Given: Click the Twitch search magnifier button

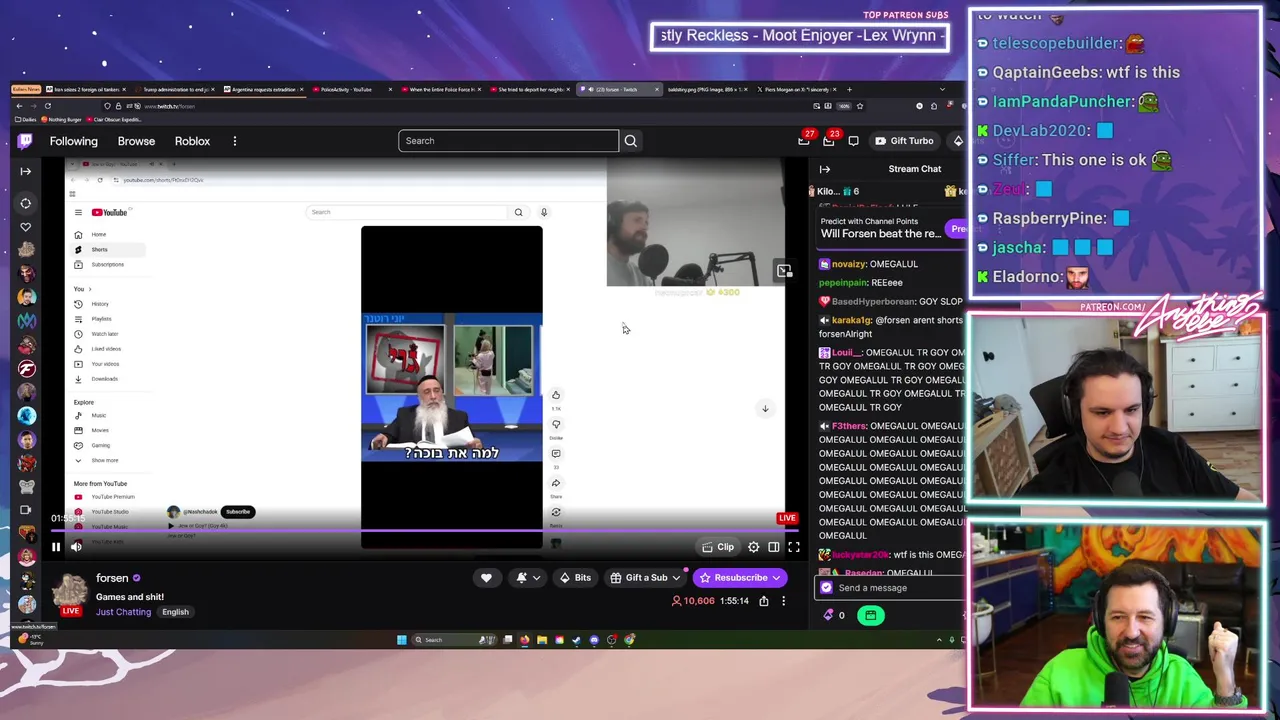Looking at the screenshot, I should pos(630,141).
